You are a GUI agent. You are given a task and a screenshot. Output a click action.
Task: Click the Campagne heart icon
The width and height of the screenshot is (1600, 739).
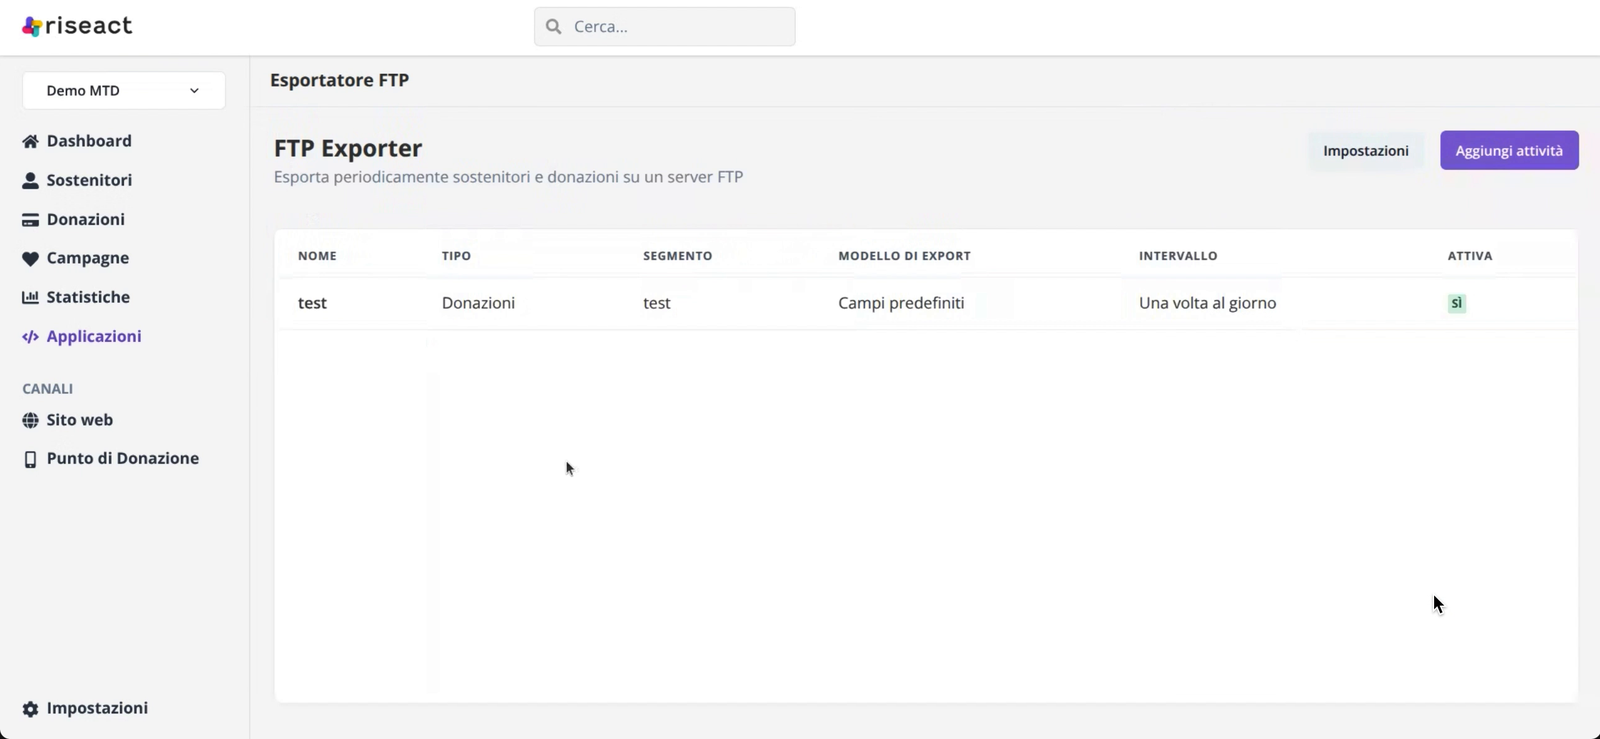pyautogui.click(x=30, y=258)
